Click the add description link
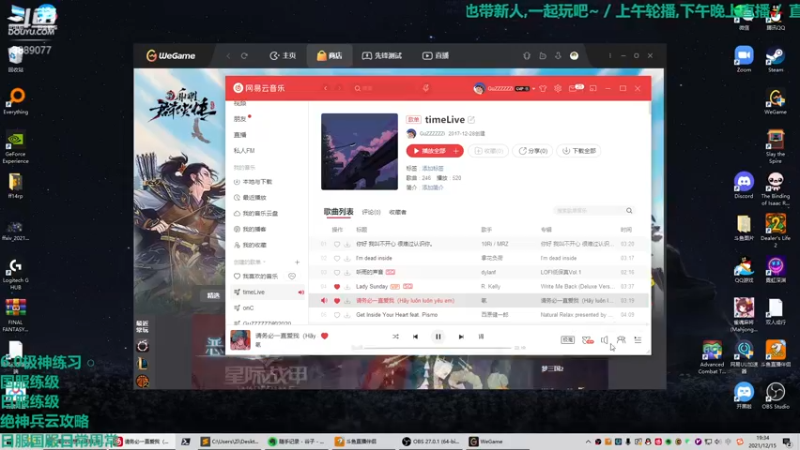This screenshot has height=450, width=800. click(x=433, y=188)
